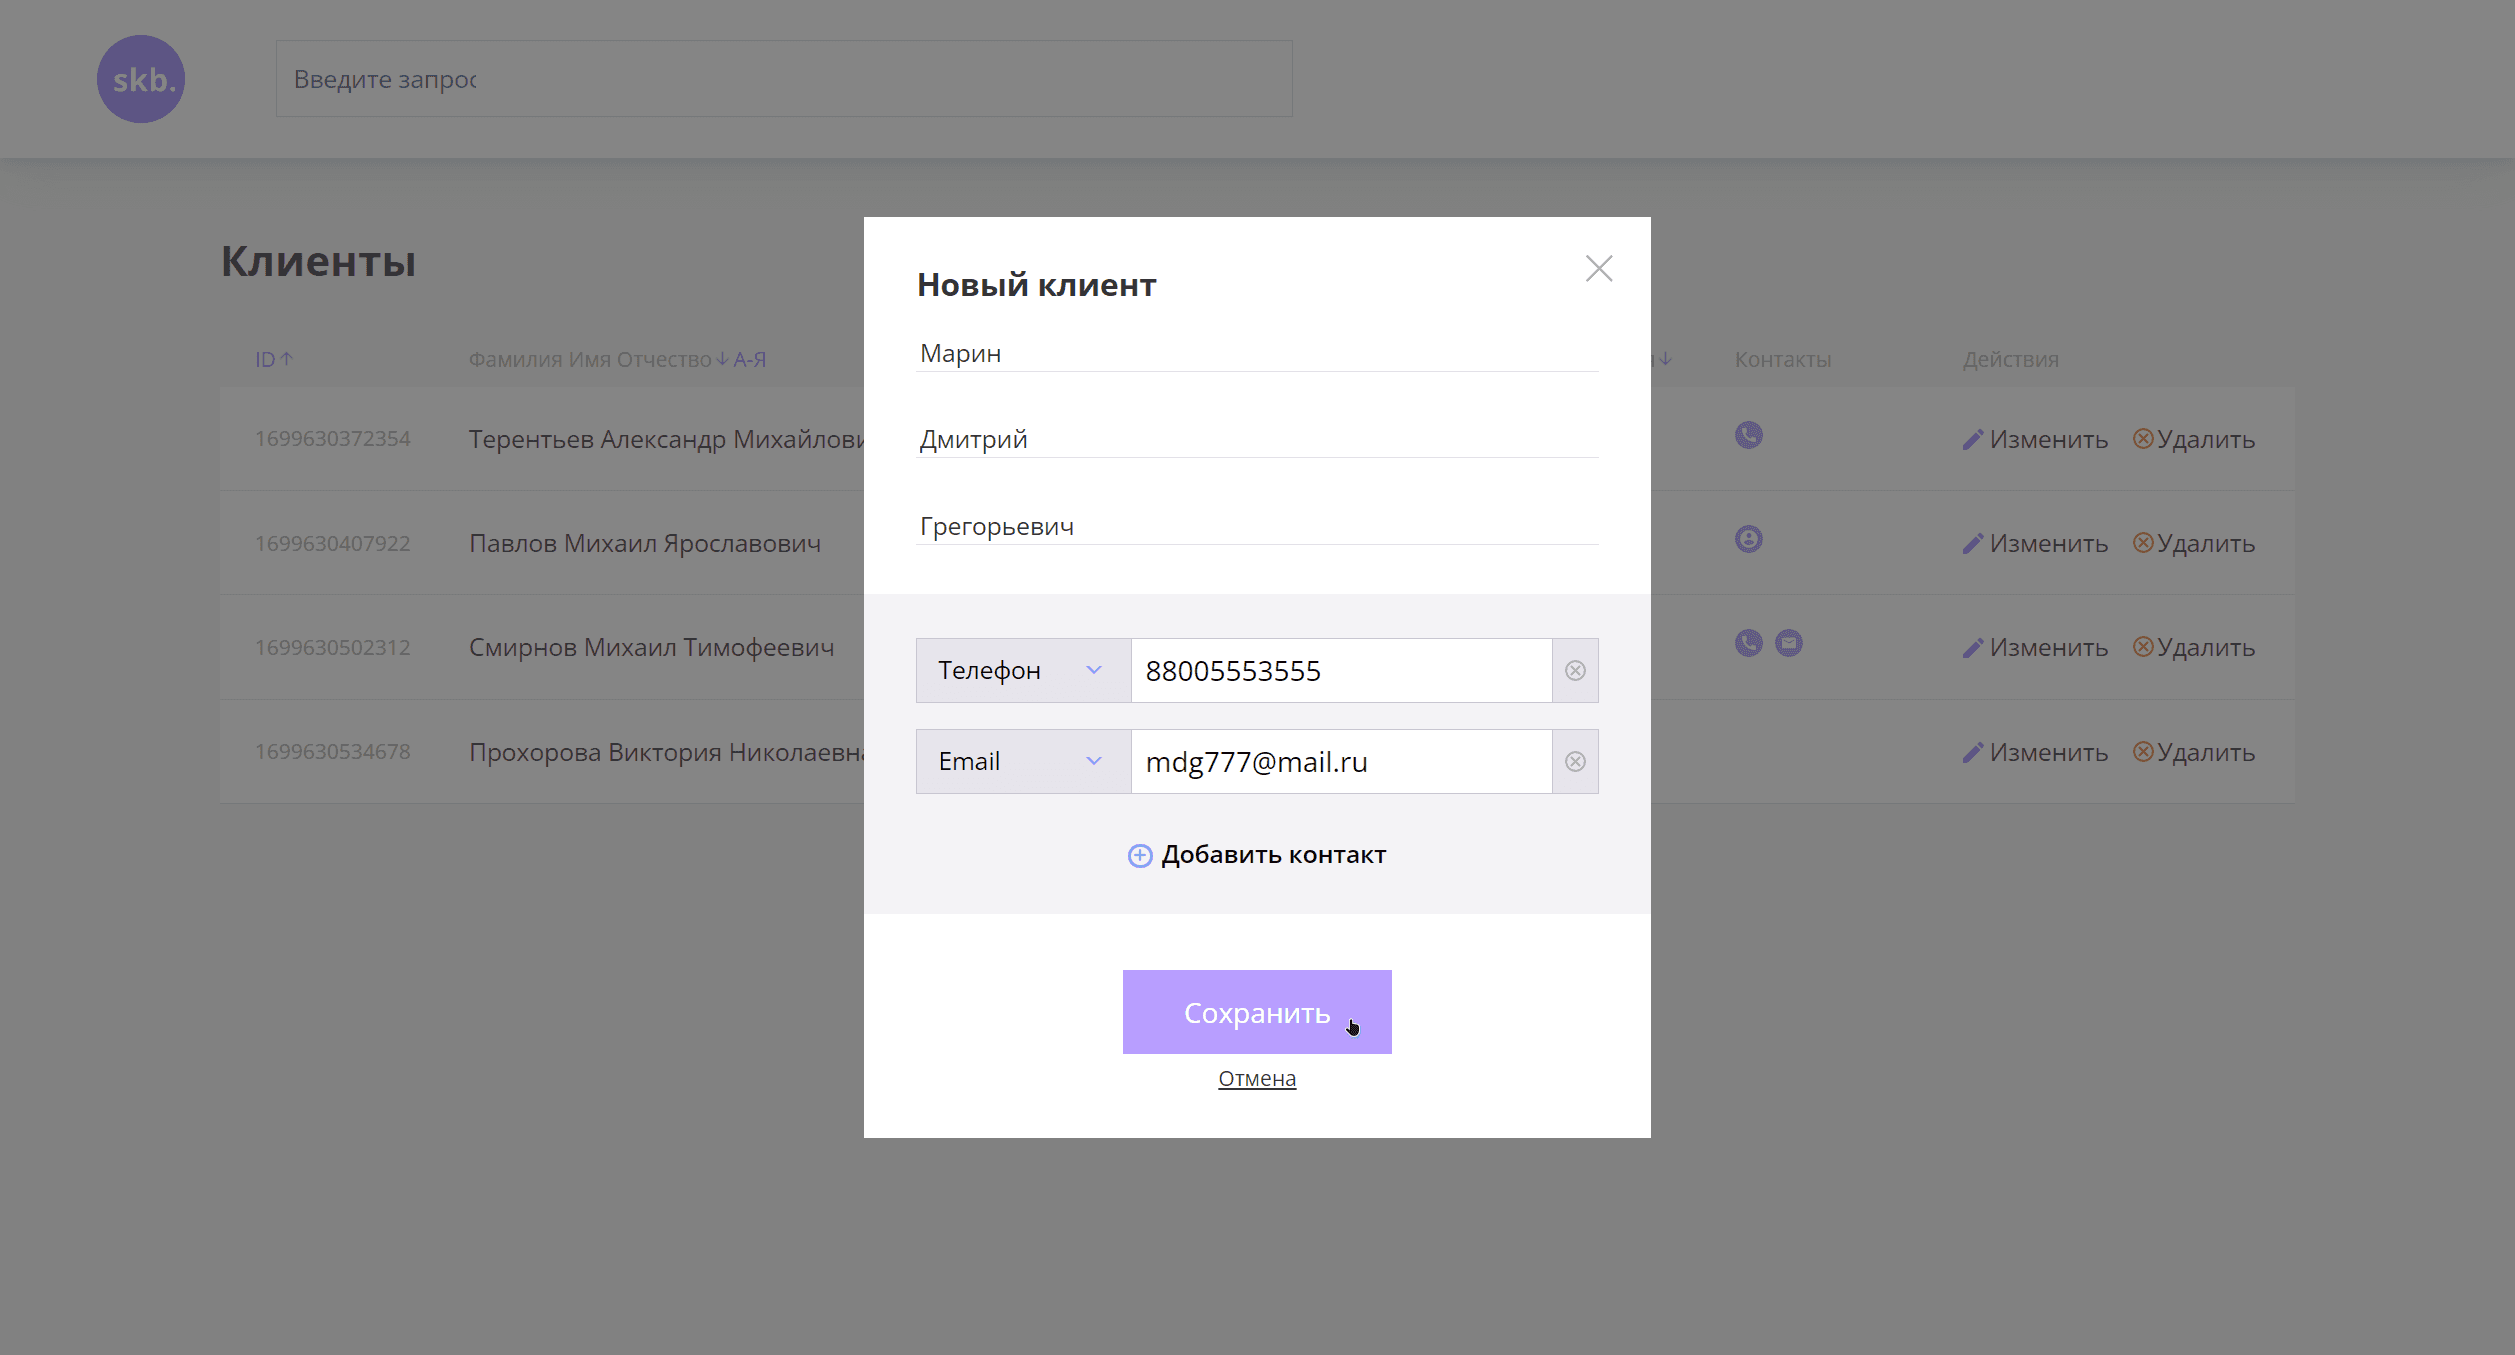2515x1355 pixels.
Task: Expand the Email contact type dropdown
Action: pyautogui.click(x=1022, y=762)
